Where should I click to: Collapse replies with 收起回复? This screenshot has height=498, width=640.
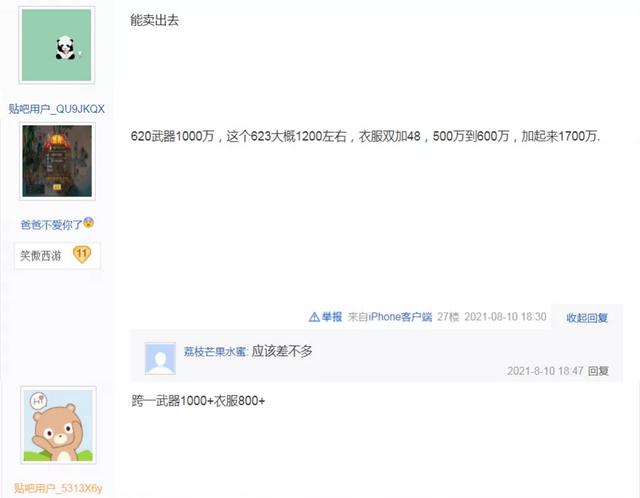coord(587,318)
